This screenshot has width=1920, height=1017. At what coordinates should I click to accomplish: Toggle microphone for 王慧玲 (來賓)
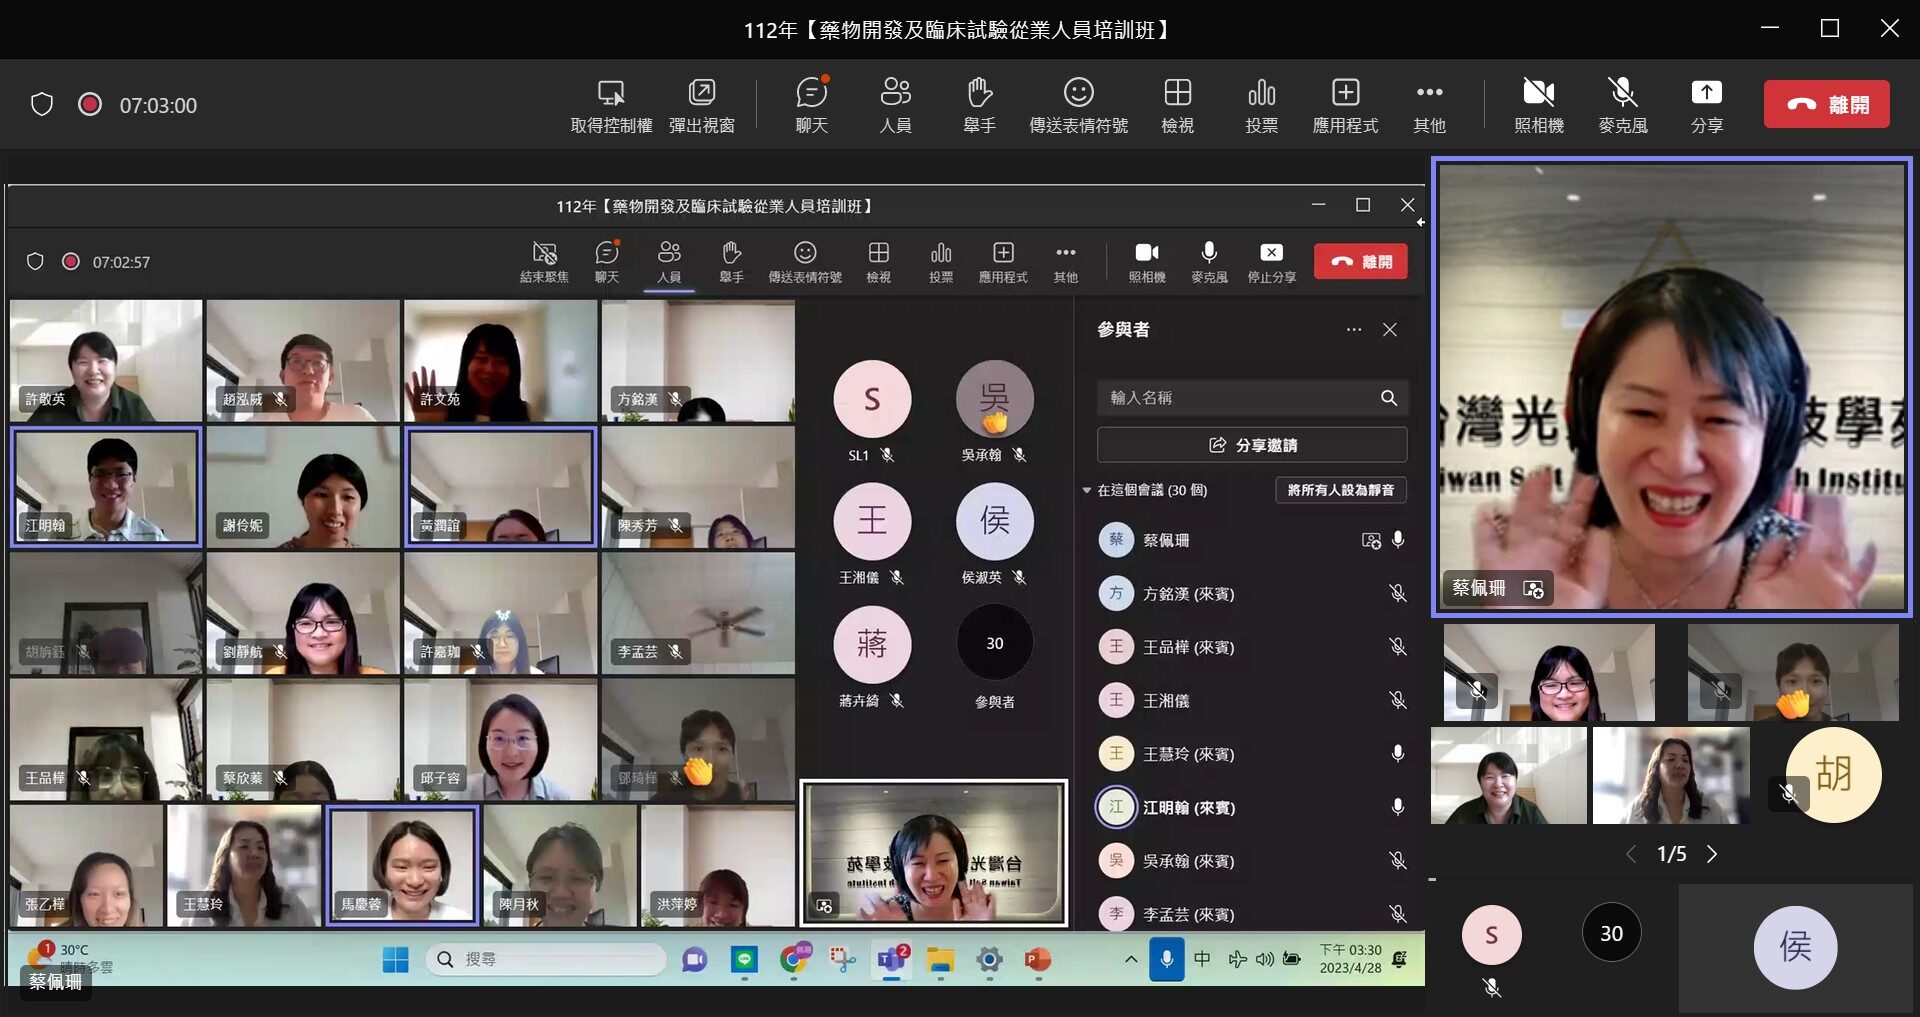pyautogui.click(x=1398, y=753)
